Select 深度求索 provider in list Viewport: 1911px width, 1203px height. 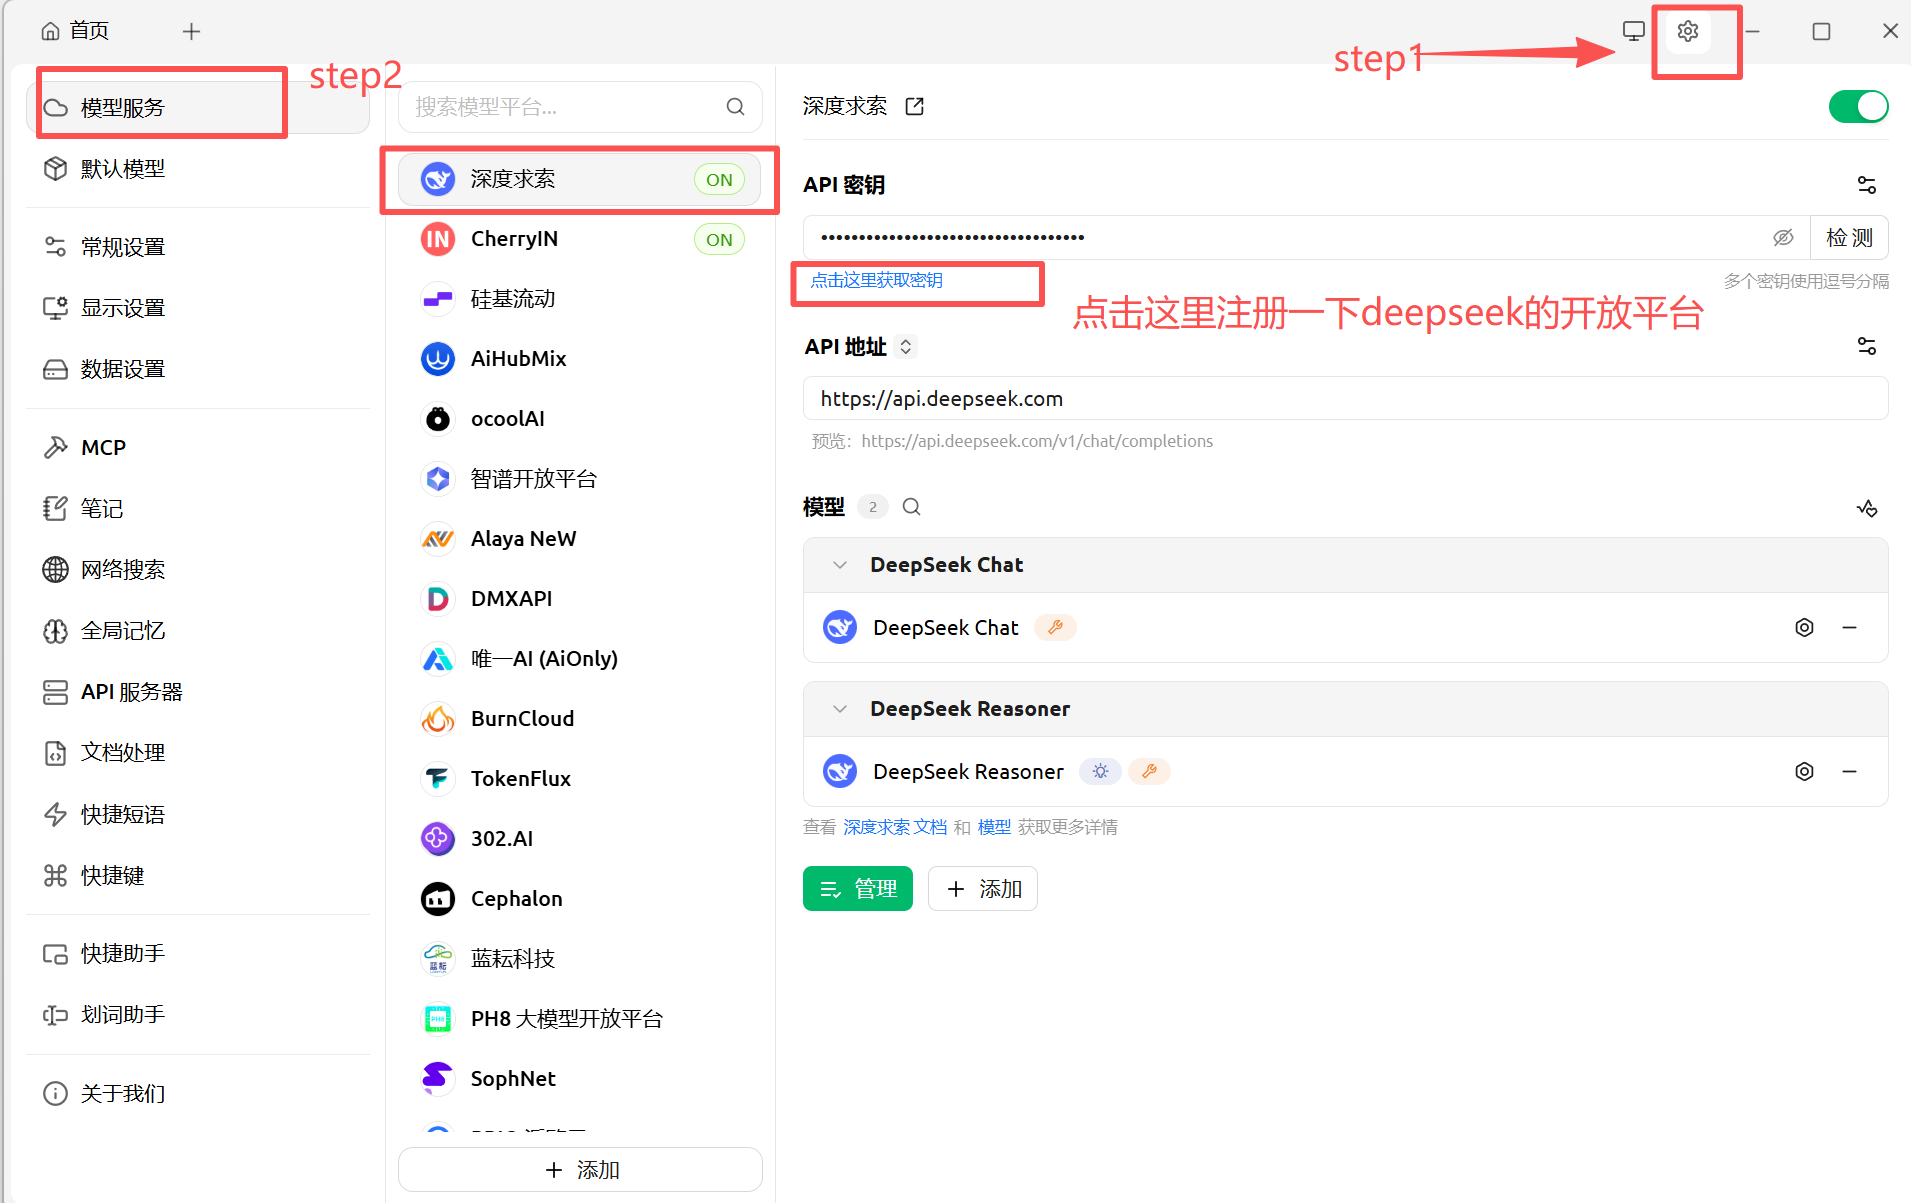pos(580,179)
